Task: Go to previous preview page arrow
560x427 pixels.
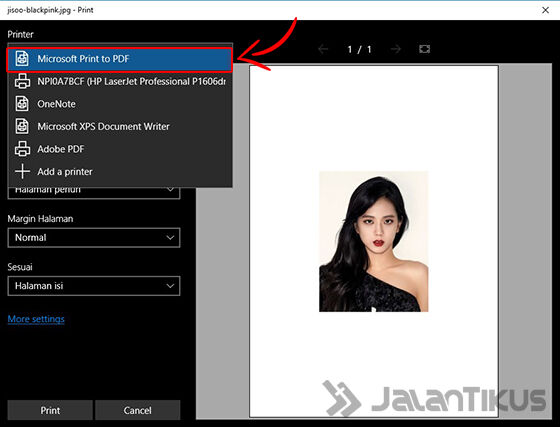Action: (x=323, y=49)
